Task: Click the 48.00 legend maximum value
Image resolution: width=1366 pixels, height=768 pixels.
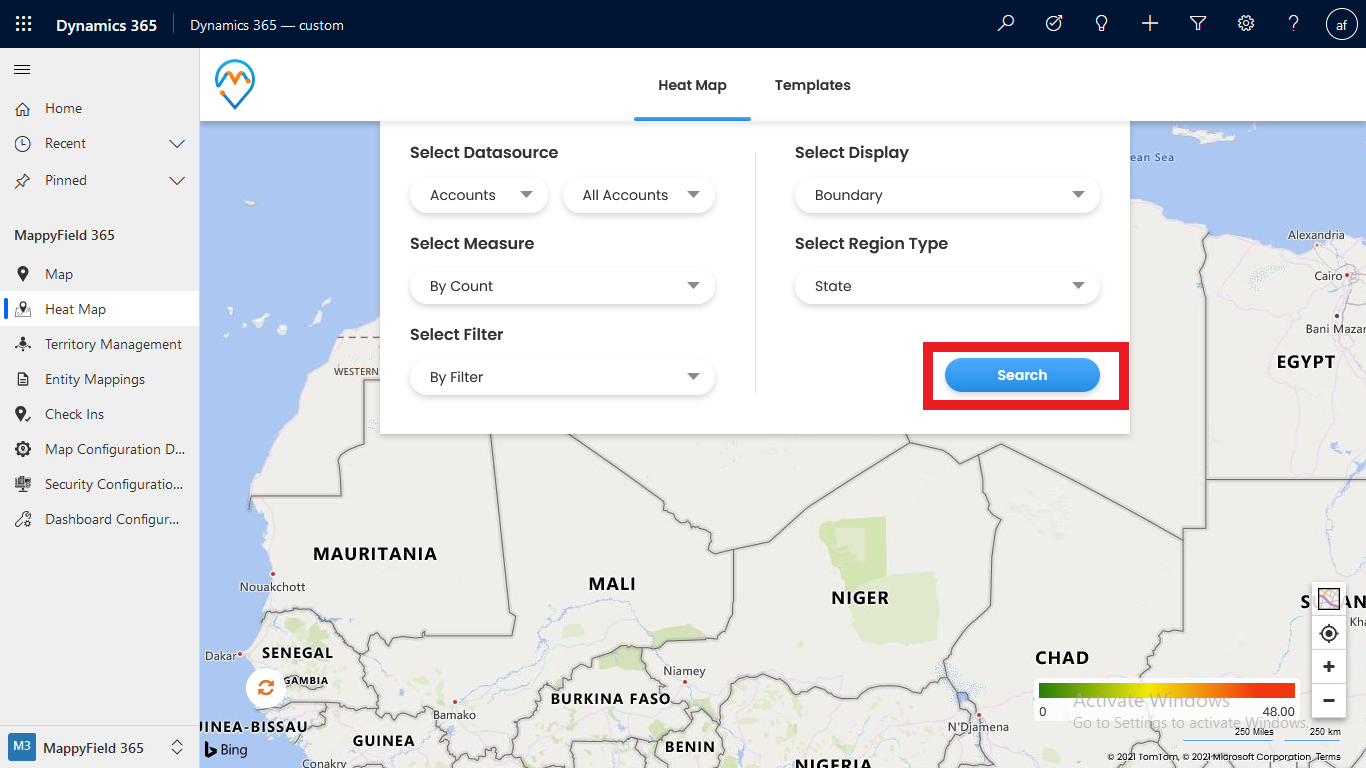Action: click(1279, 712)
